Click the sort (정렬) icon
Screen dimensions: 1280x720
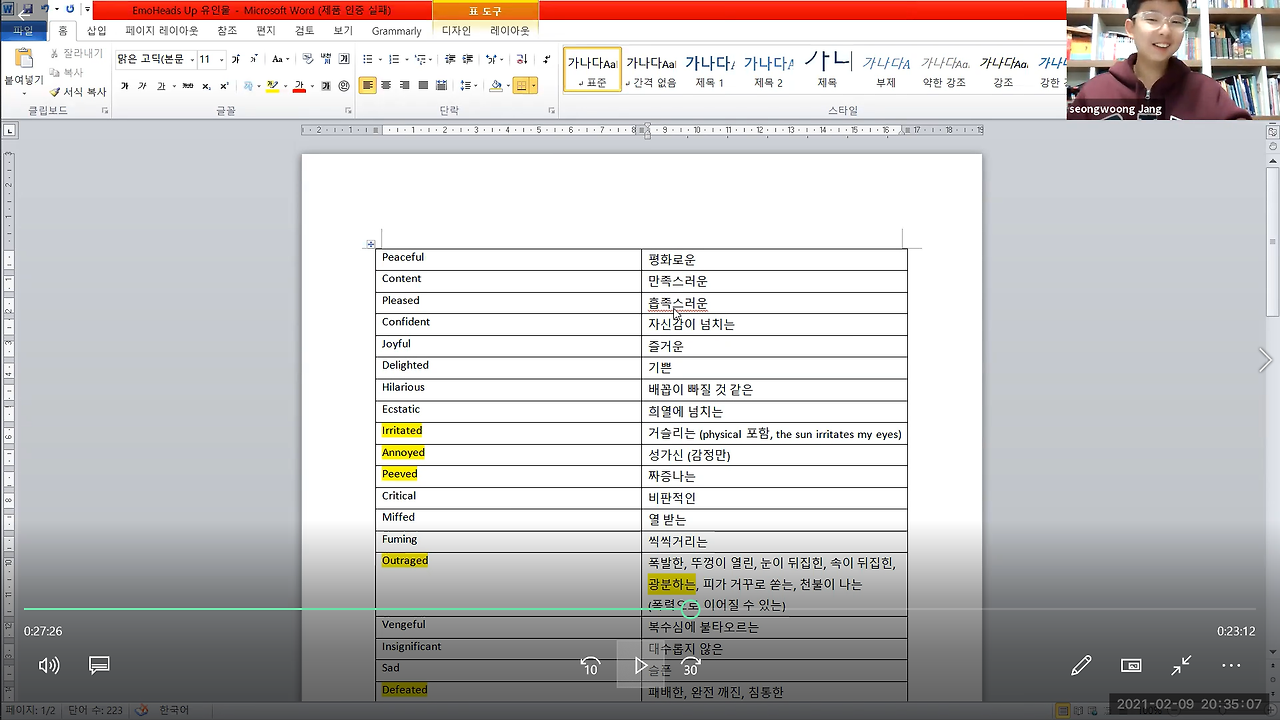pos(521,59)
